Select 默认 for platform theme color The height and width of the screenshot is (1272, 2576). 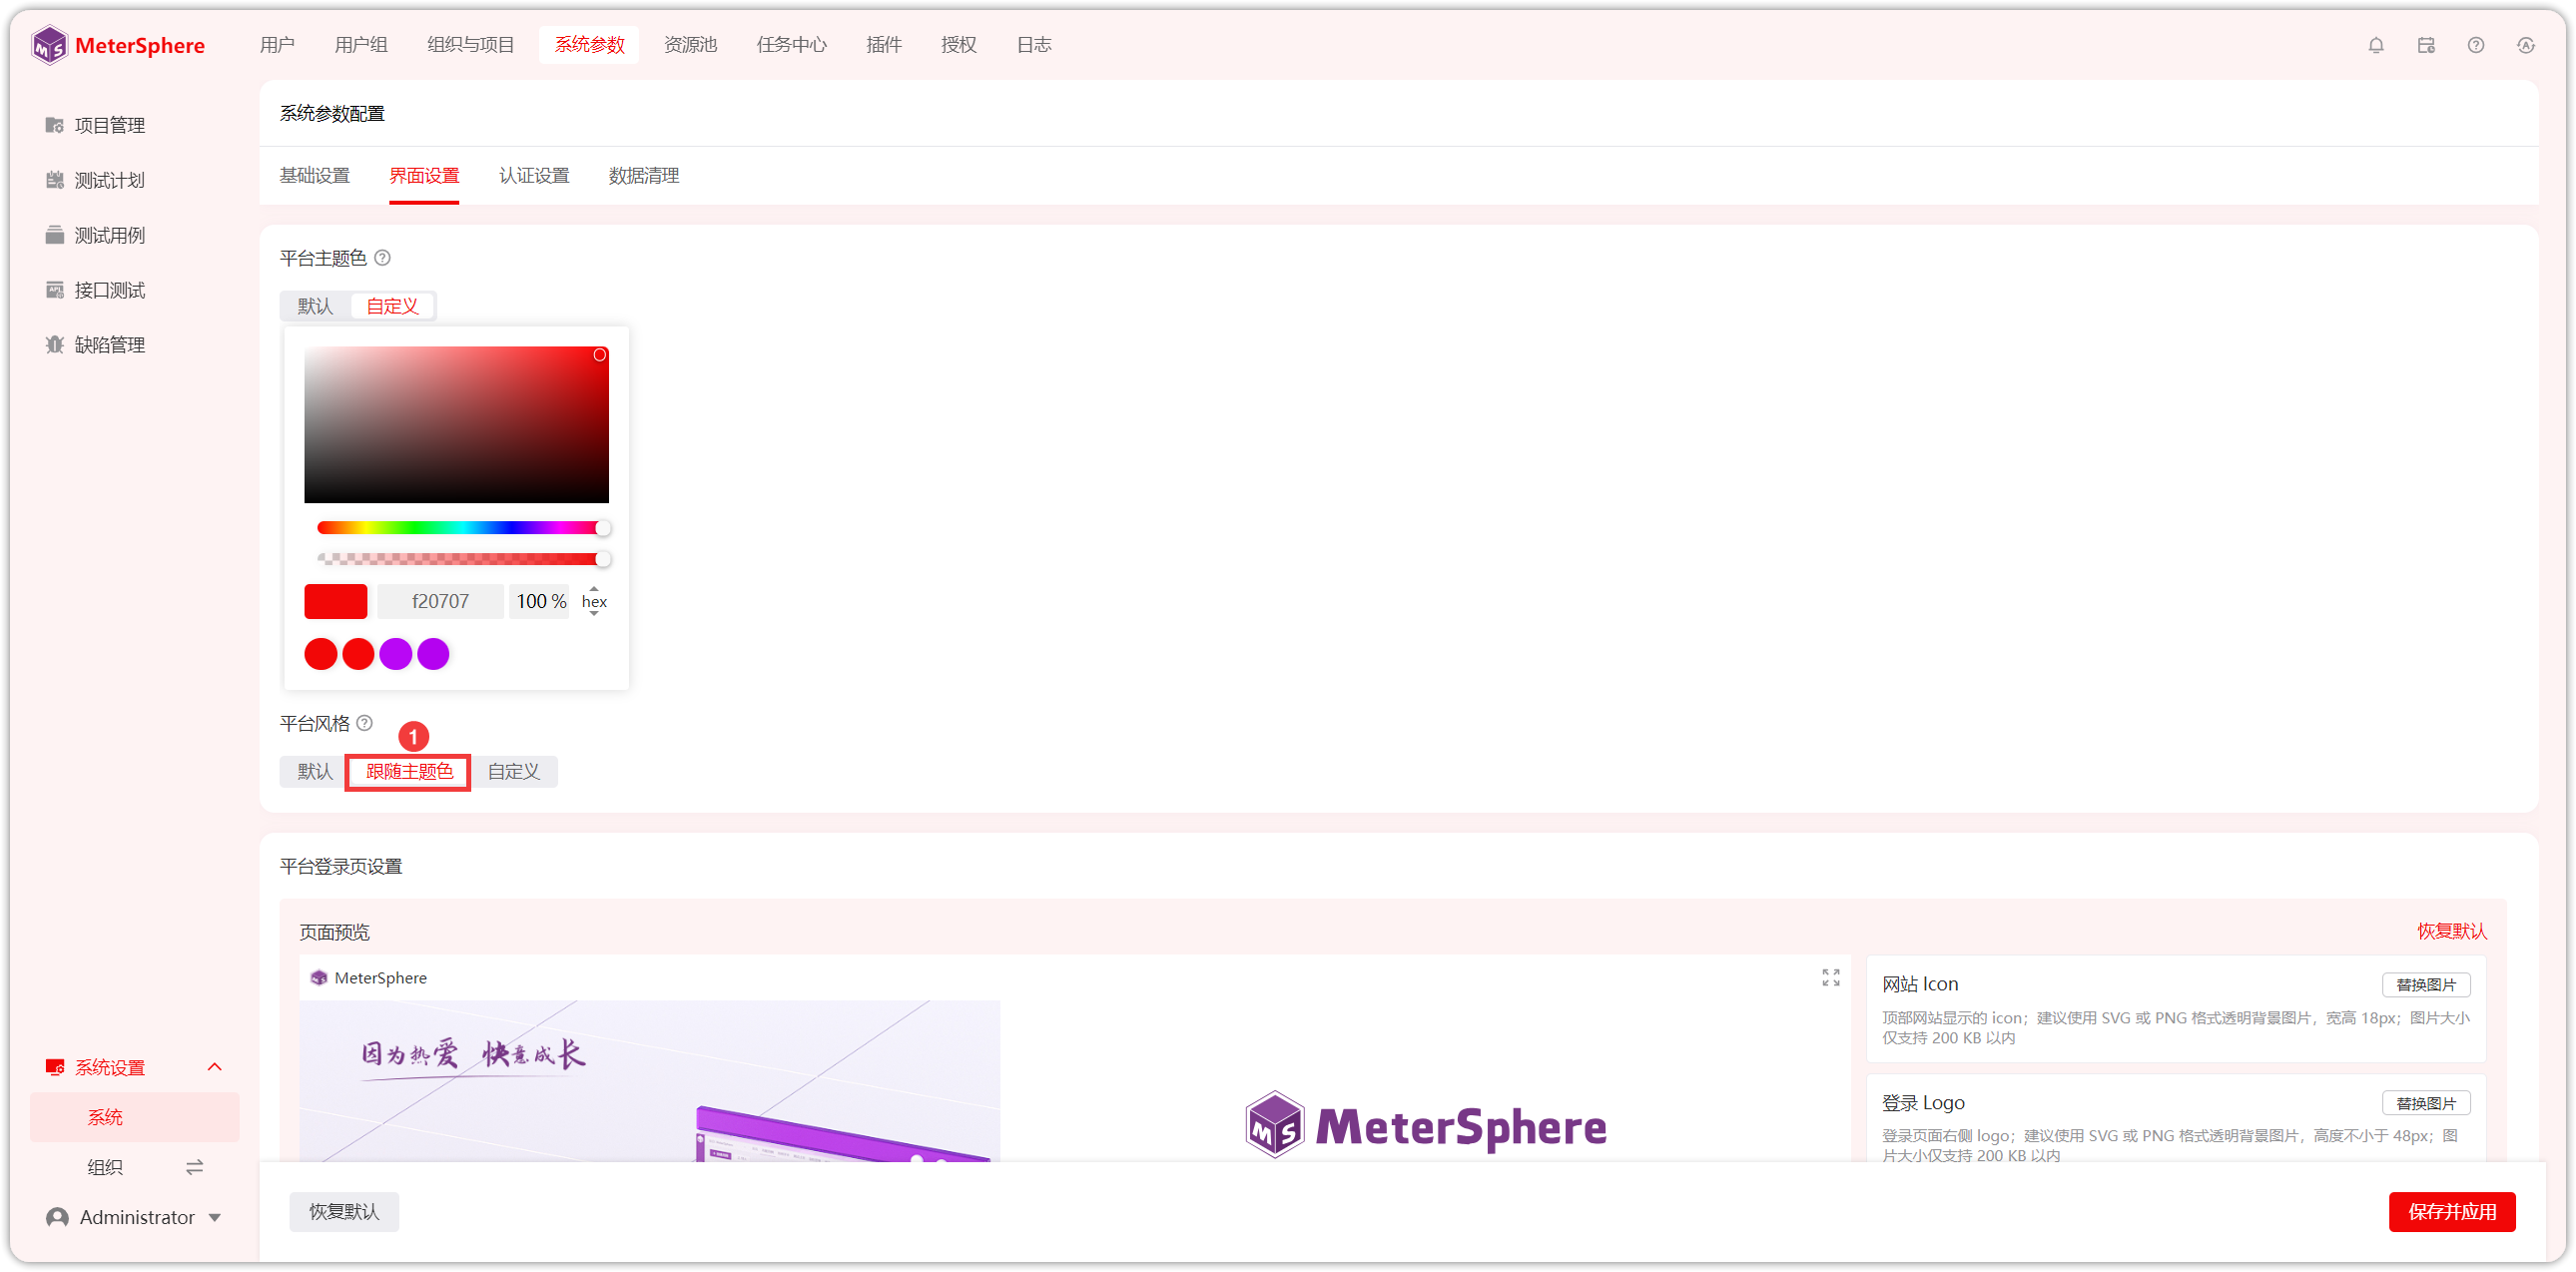pyautogui.click(x=315, y=306)
